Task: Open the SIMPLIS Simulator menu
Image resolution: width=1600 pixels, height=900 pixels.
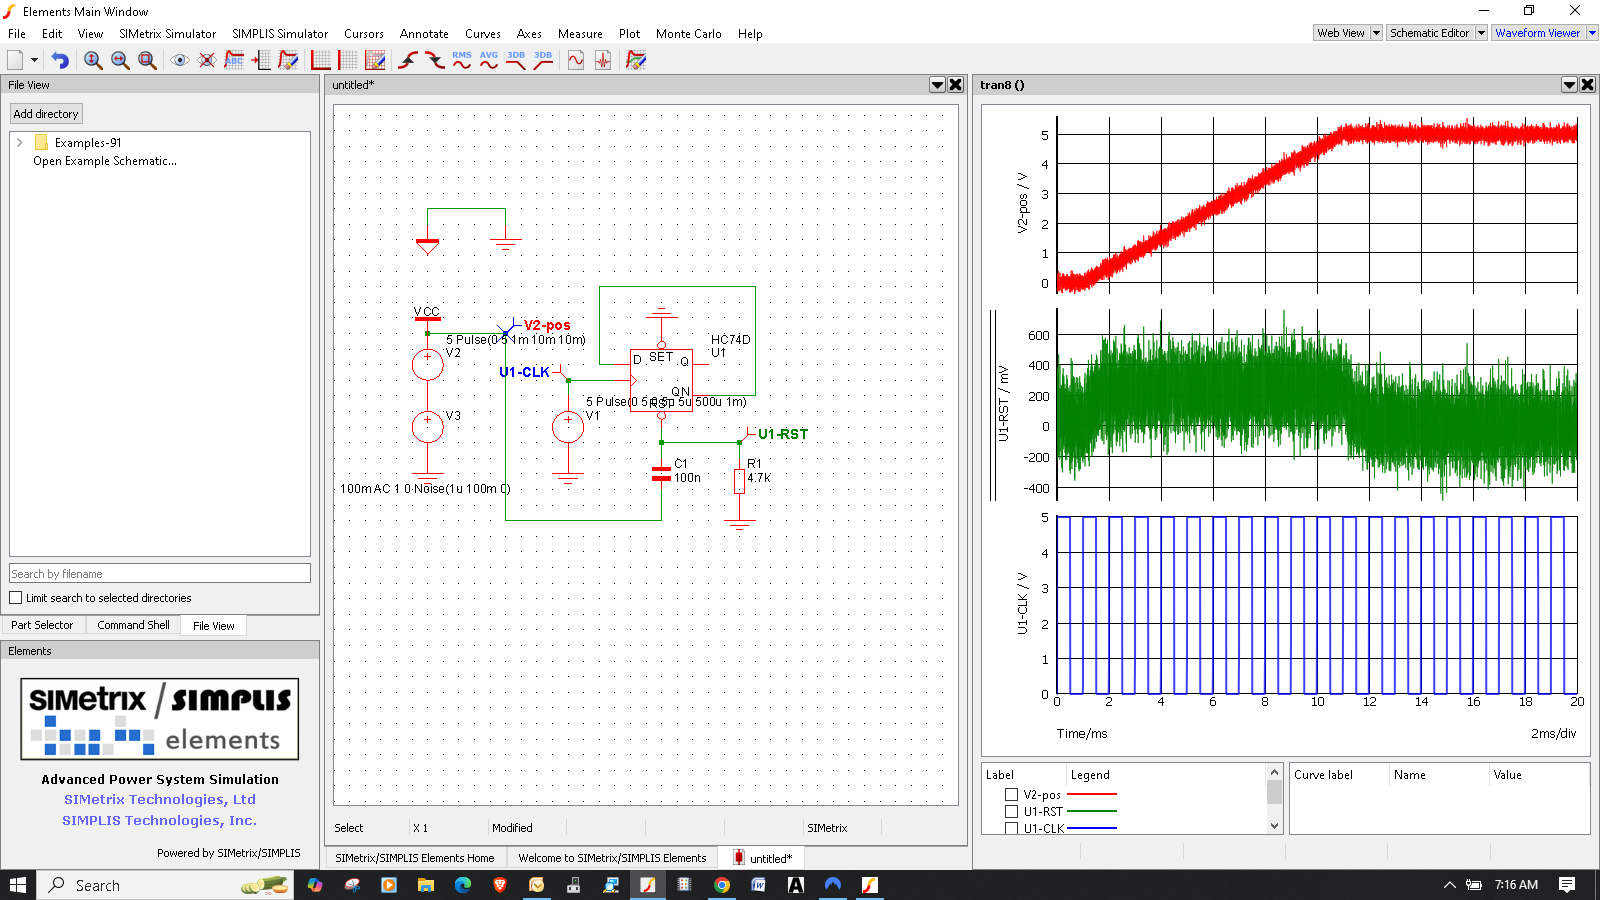Action: pyautogui.click(x=280, y=34)
